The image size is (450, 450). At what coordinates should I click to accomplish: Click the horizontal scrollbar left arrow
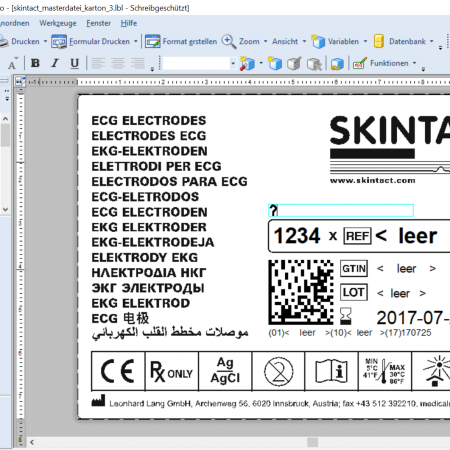coord(32,443)
